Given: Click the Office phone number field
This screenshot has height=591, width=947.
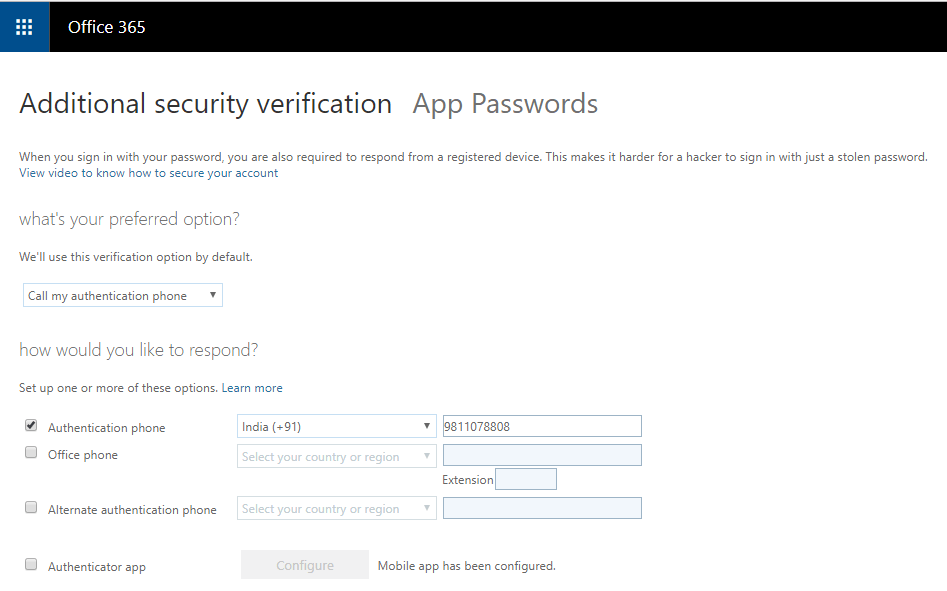Looking at the screenshot, I should [x=541, y=454].
